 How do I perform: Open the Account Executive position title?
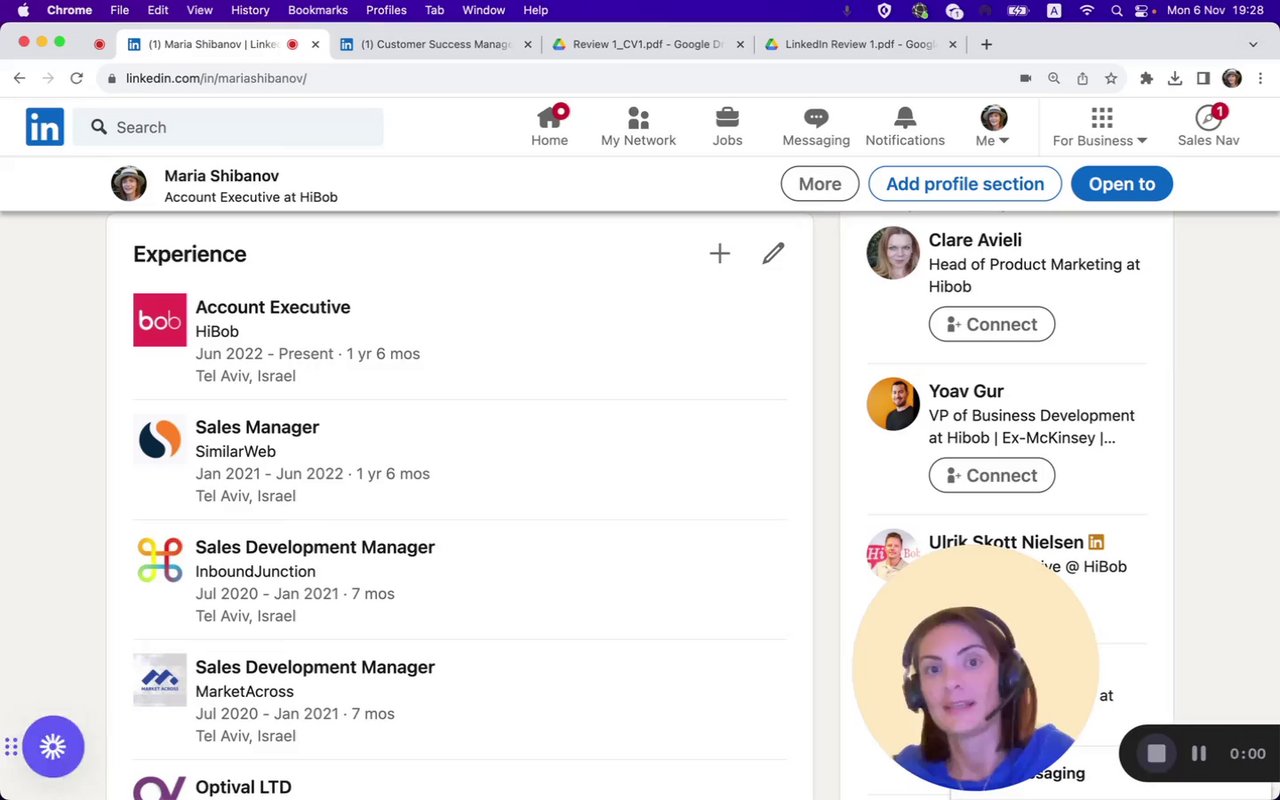pos(273,307)
